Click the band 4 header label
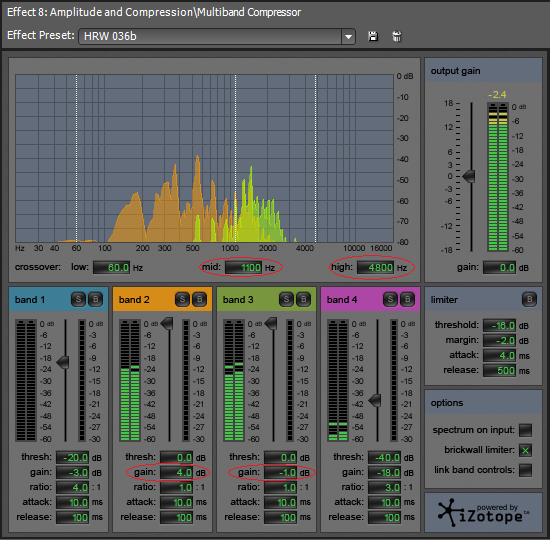Viewport: 550px width, 540px height. click(x=342, y=300)
